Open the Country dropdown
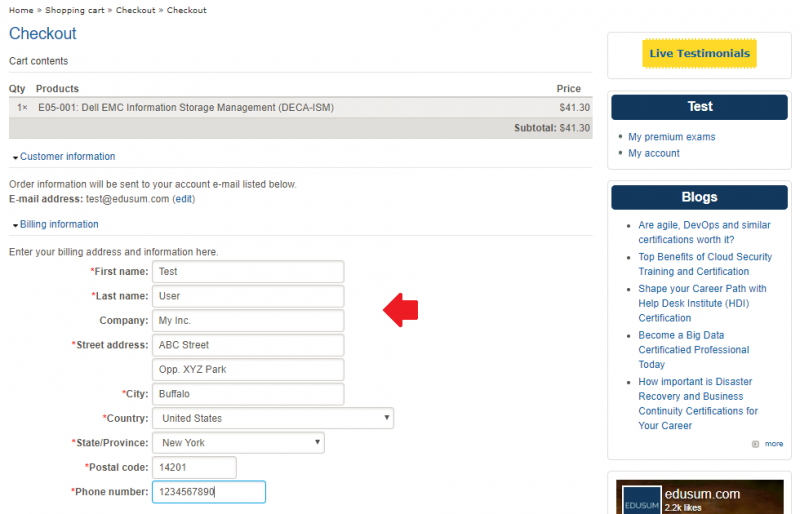Screen dimensions: 800x514 click(x=272, y=418)
